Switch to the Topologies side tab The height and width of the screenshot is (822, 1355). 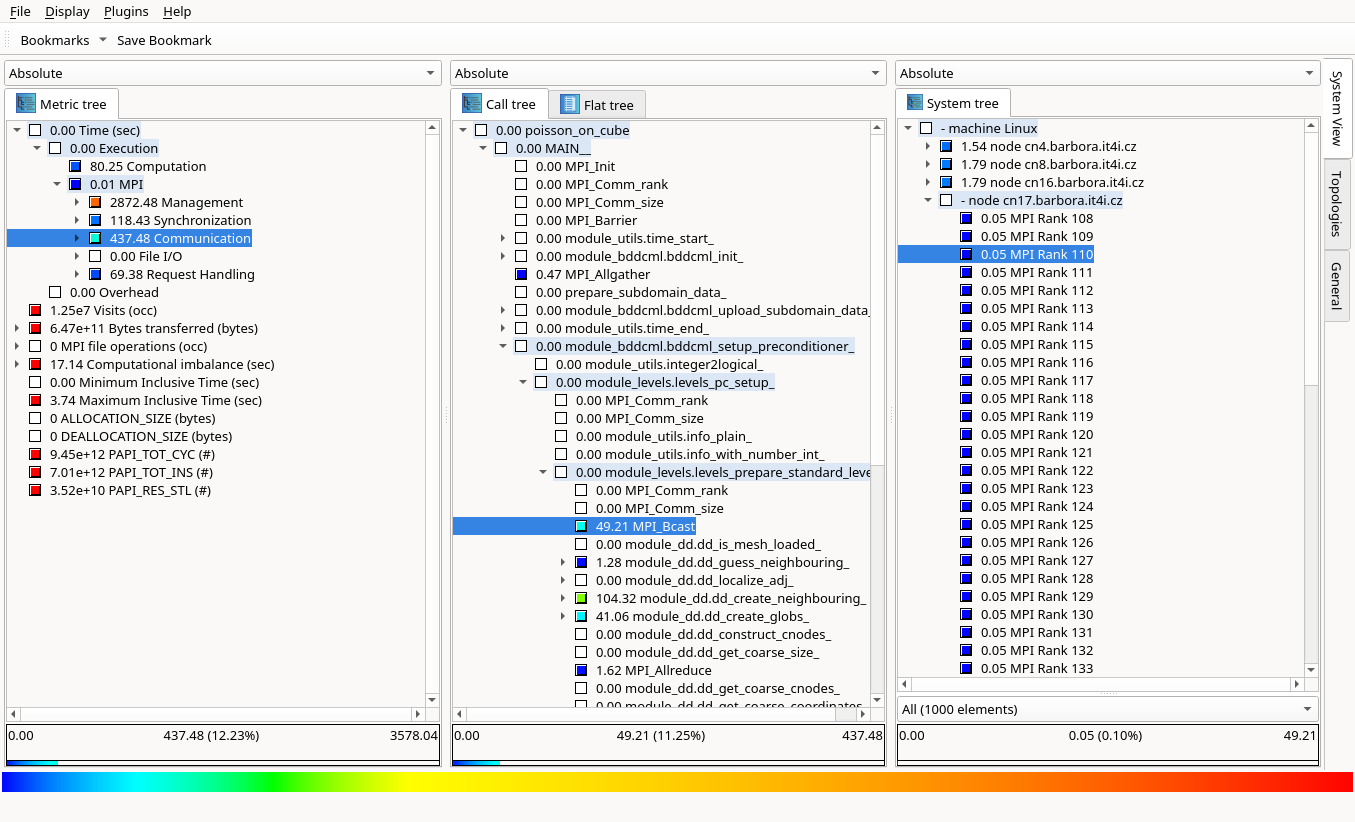pyautogui.click(x=1336, y=204)
